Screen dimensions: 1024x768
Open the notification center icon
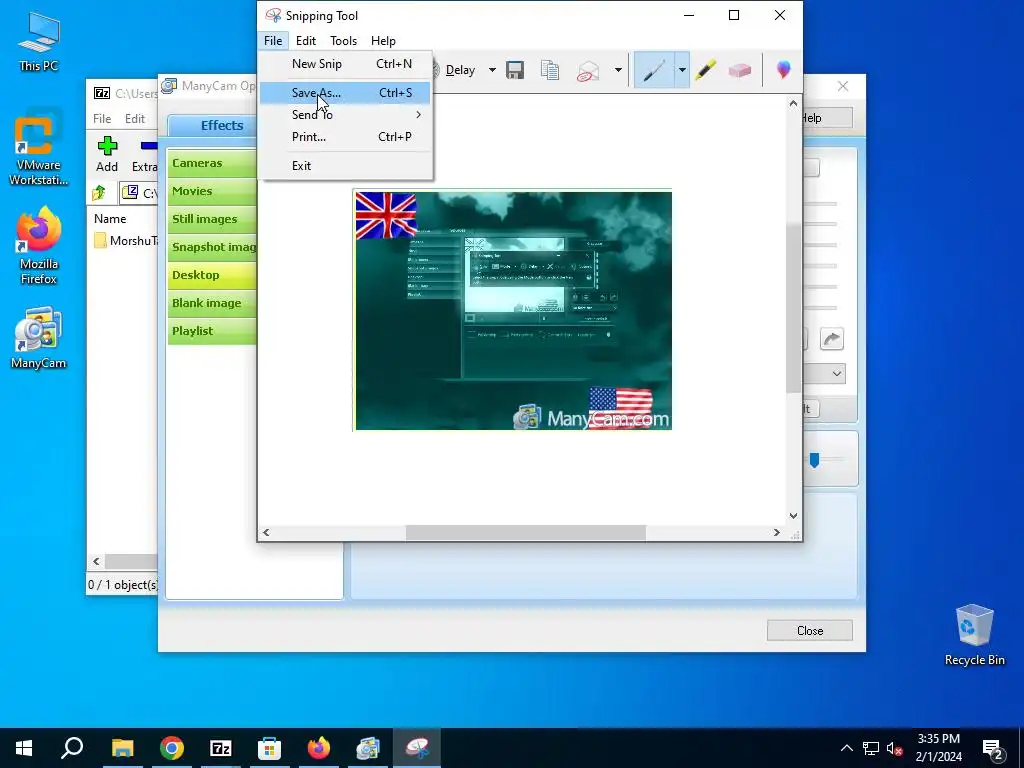click(993, 749)
